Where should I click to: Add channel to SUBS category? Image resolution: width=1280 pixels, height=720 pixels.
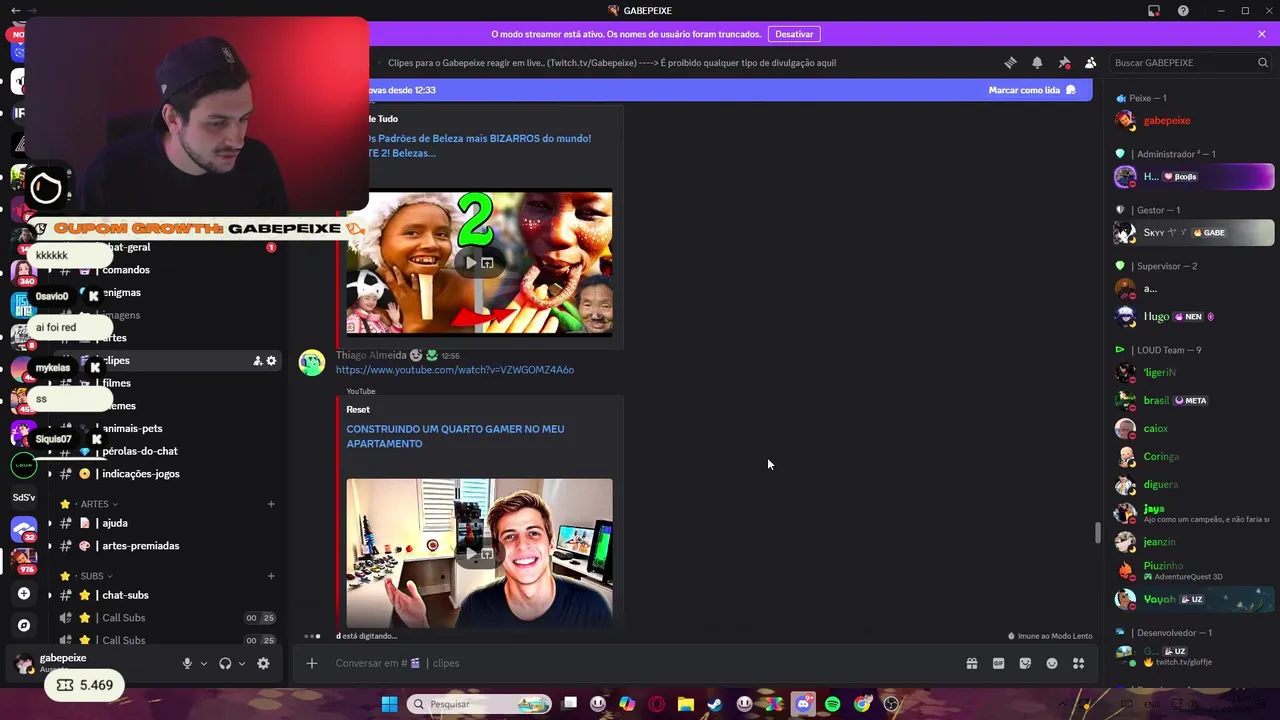[x=271, y=576]
